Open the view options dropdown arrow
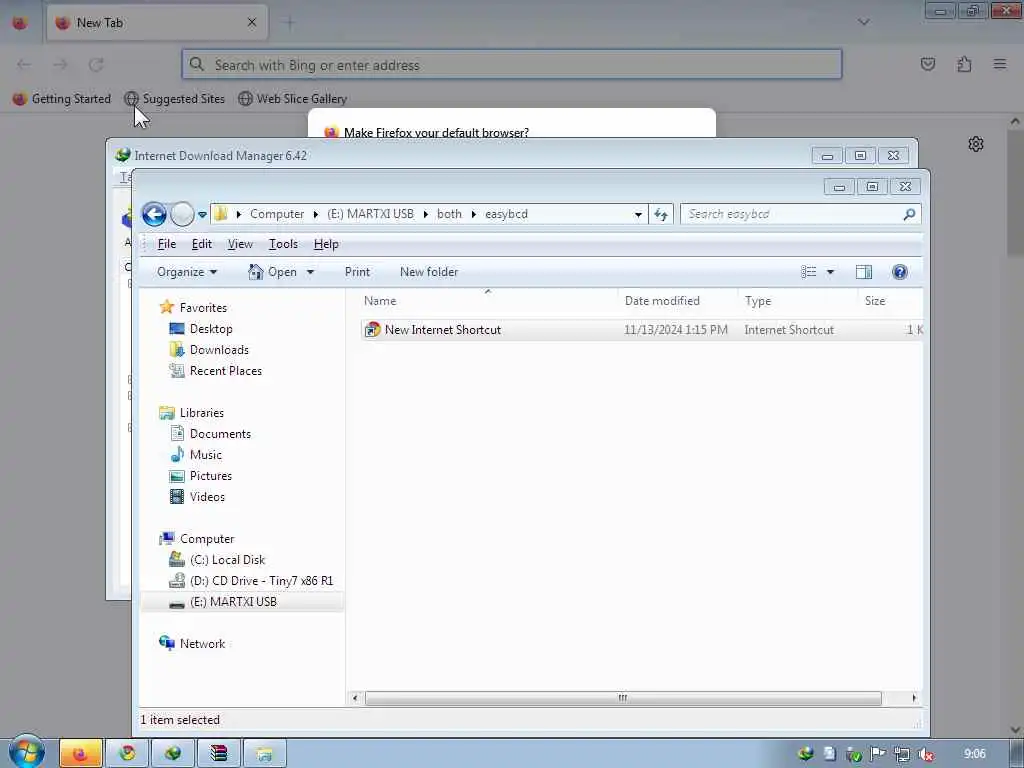 (831, 272)
